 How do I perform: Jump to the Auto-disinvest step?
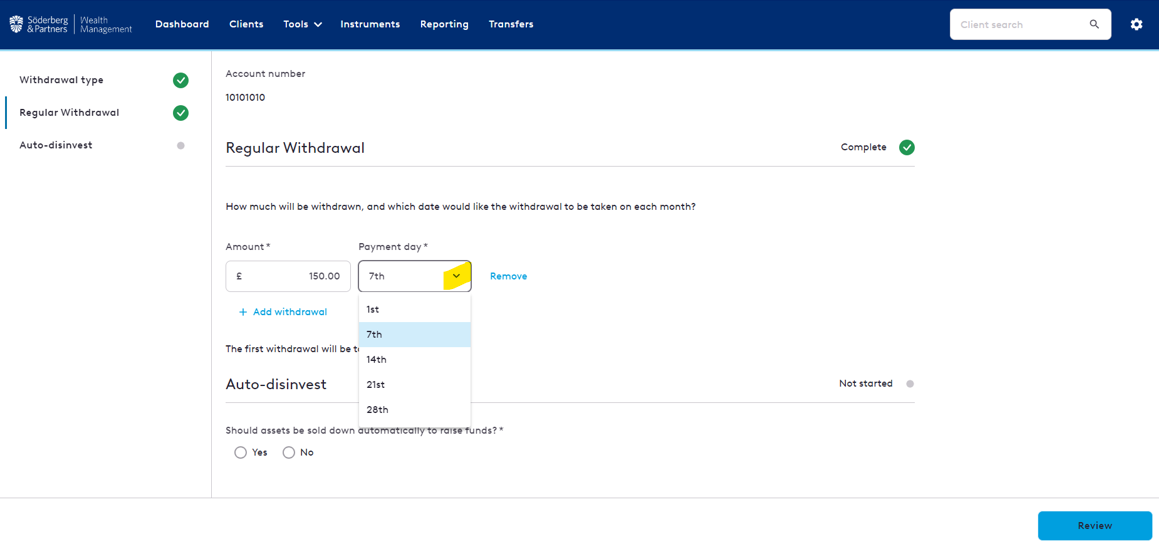point(56,146)
